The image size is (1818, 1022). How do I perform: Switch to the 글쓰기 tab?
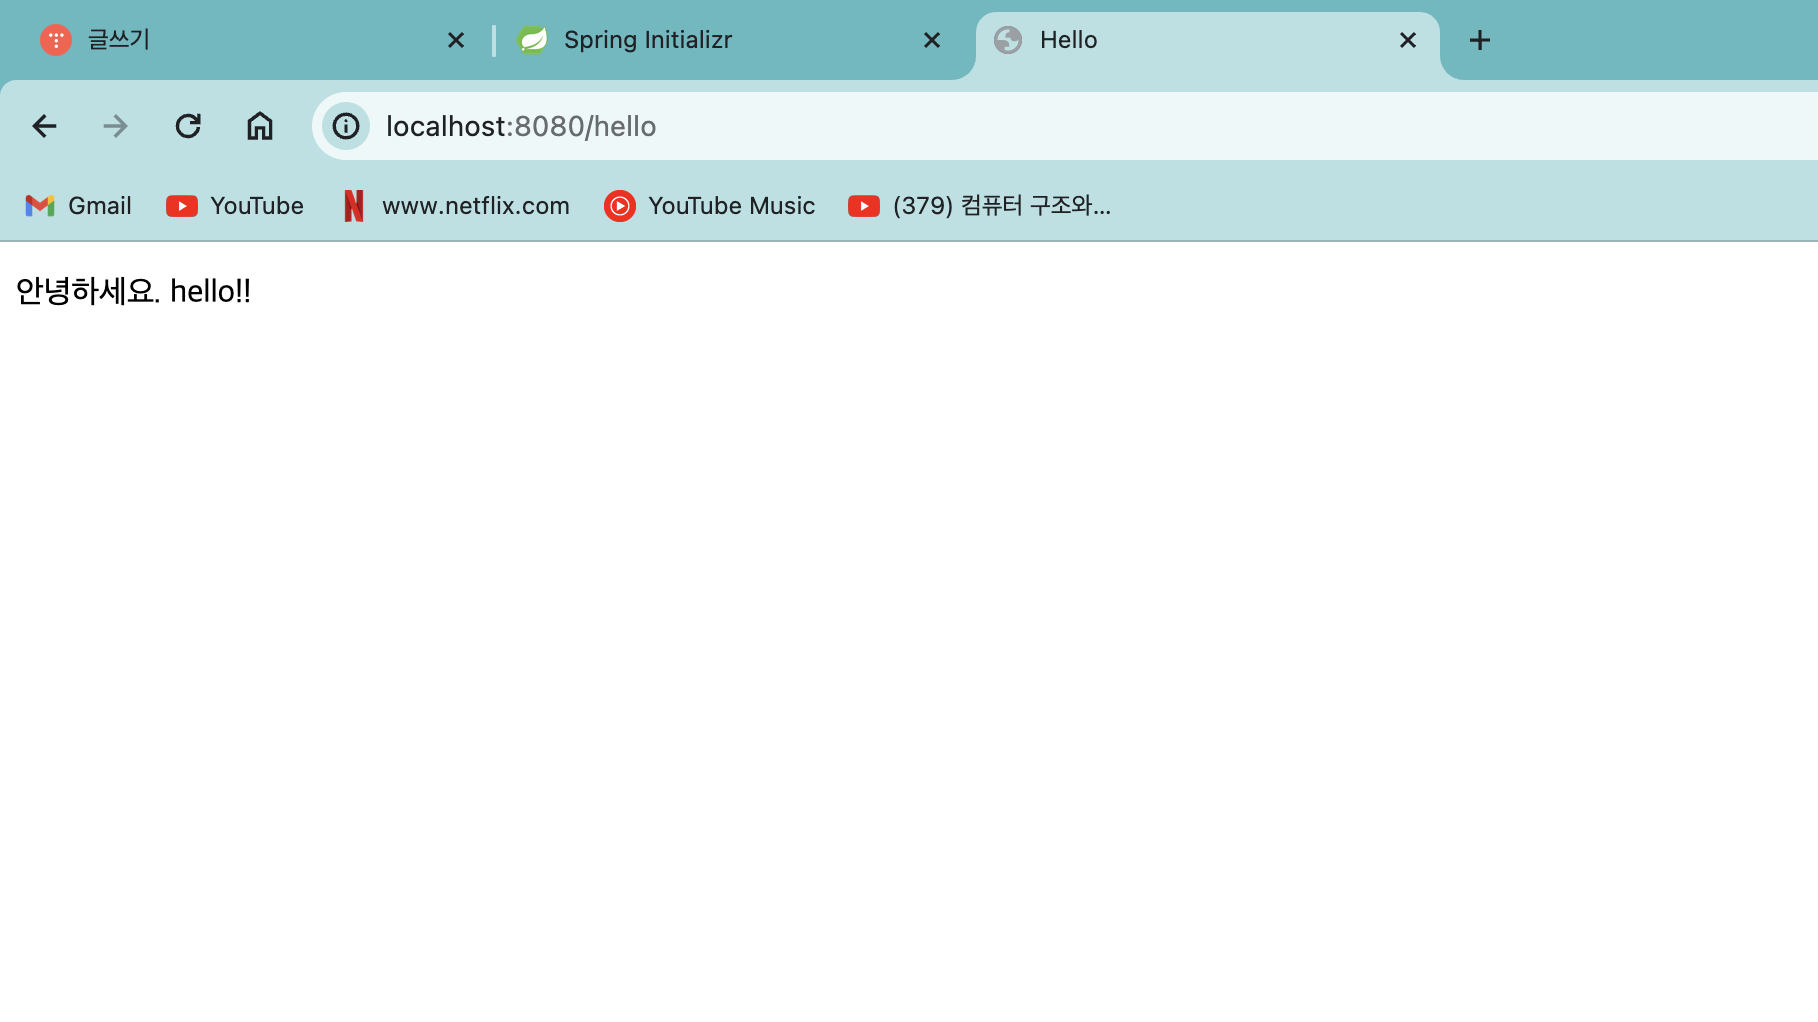252,40
